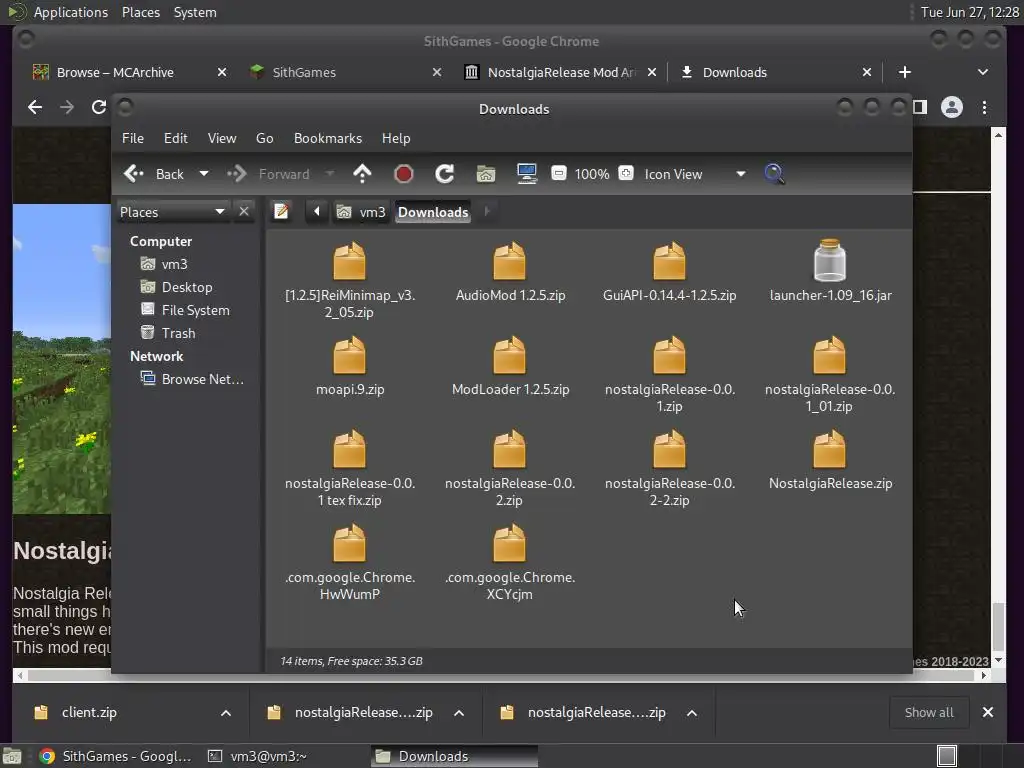Click the Computer toolbar icon
The image size is (1024, 768).
pos(527,174)
